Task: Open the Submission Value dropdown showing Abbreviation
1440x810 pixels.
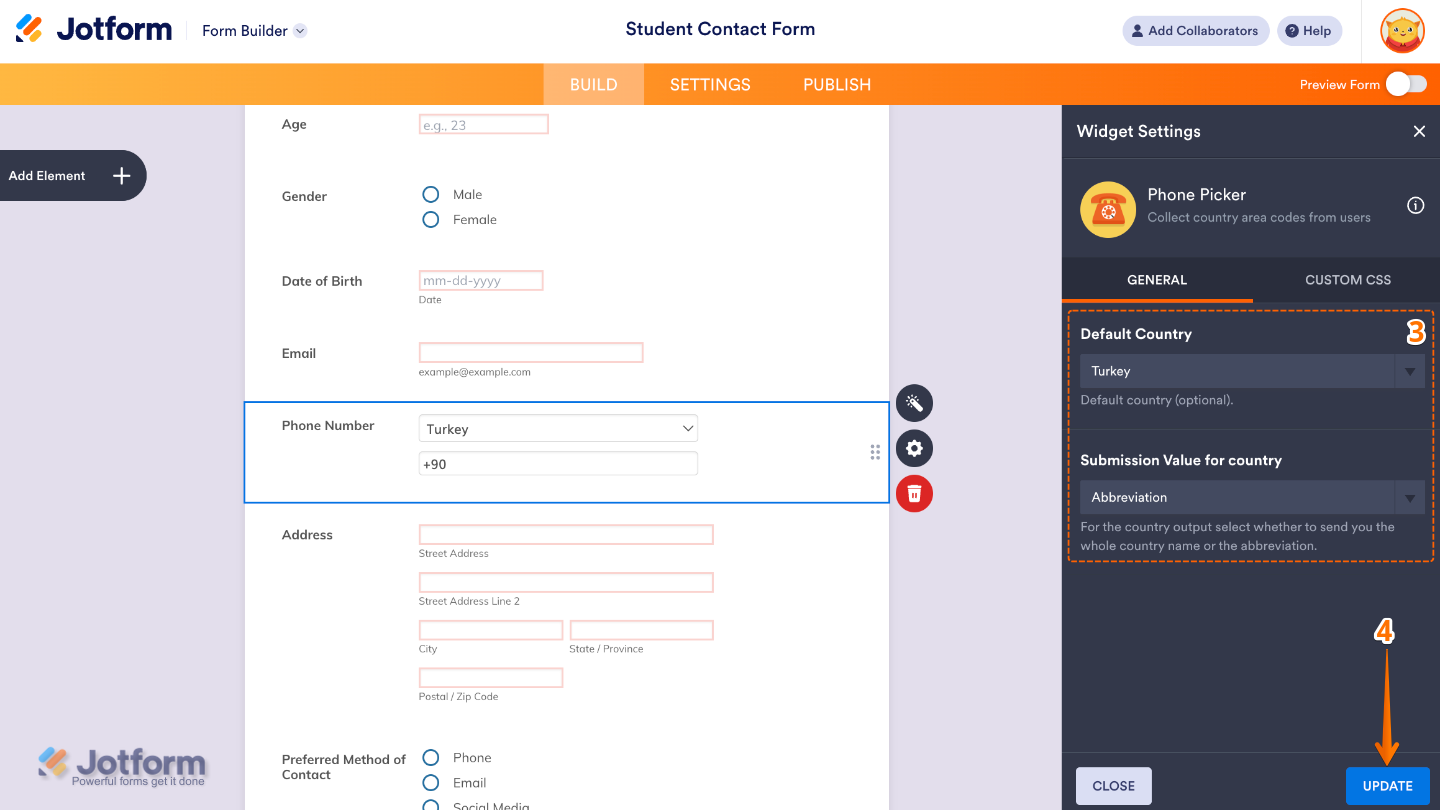Action: click(x=1251, y=497)
